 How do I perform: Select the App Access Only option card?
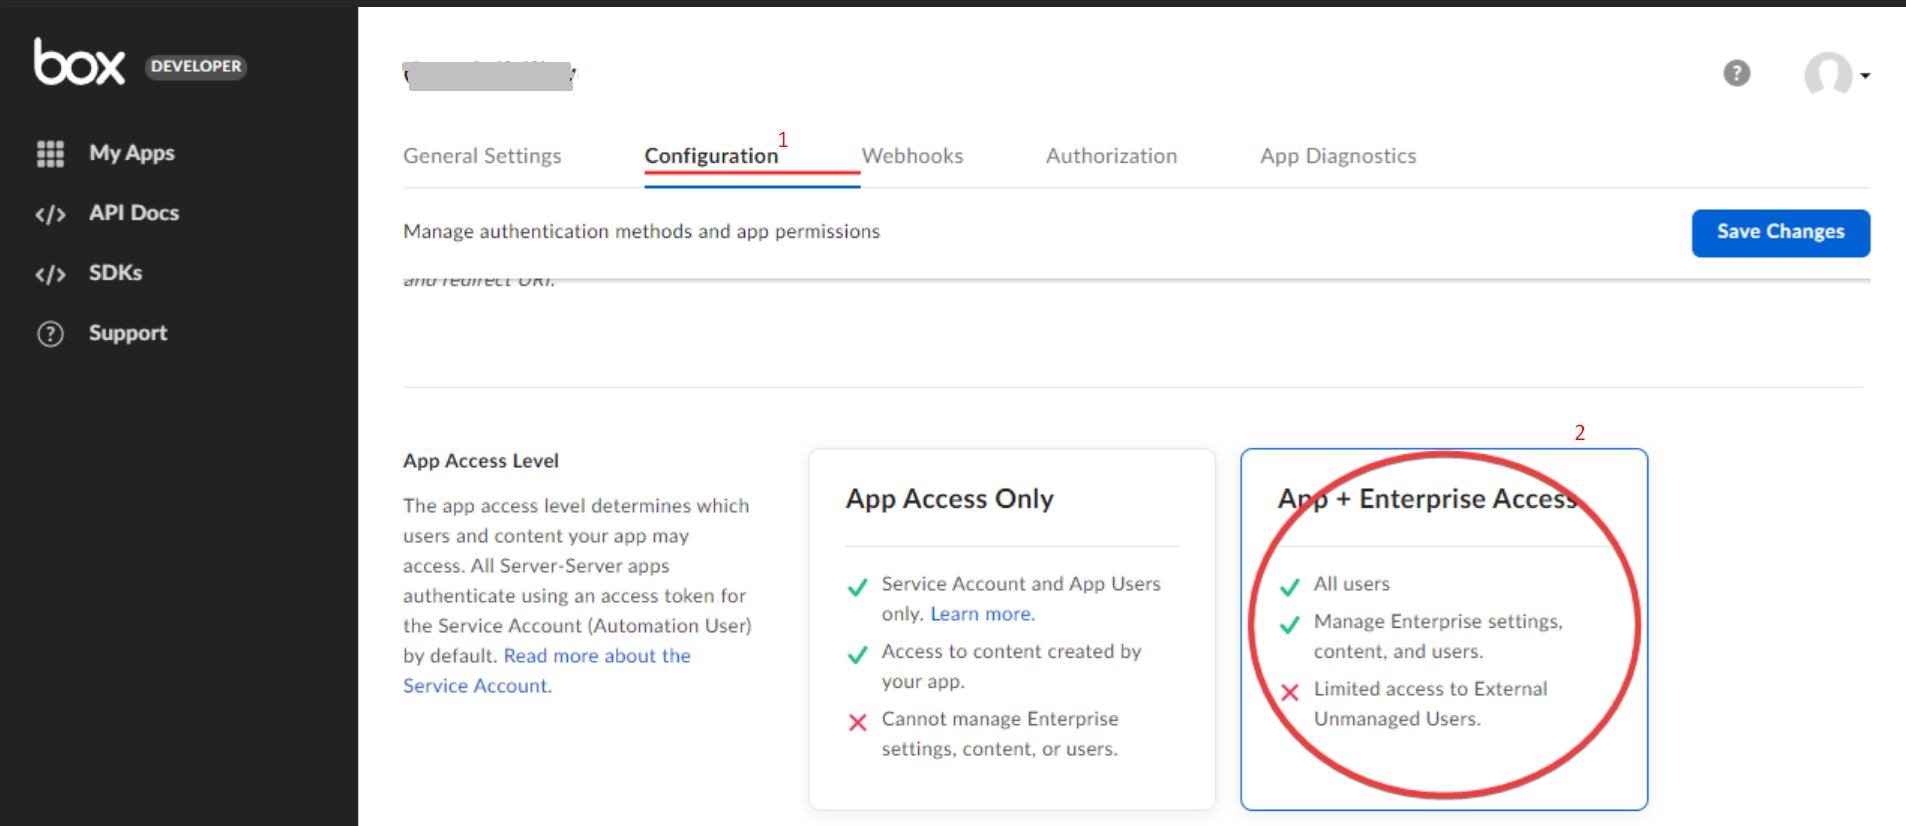(1011, 628)
